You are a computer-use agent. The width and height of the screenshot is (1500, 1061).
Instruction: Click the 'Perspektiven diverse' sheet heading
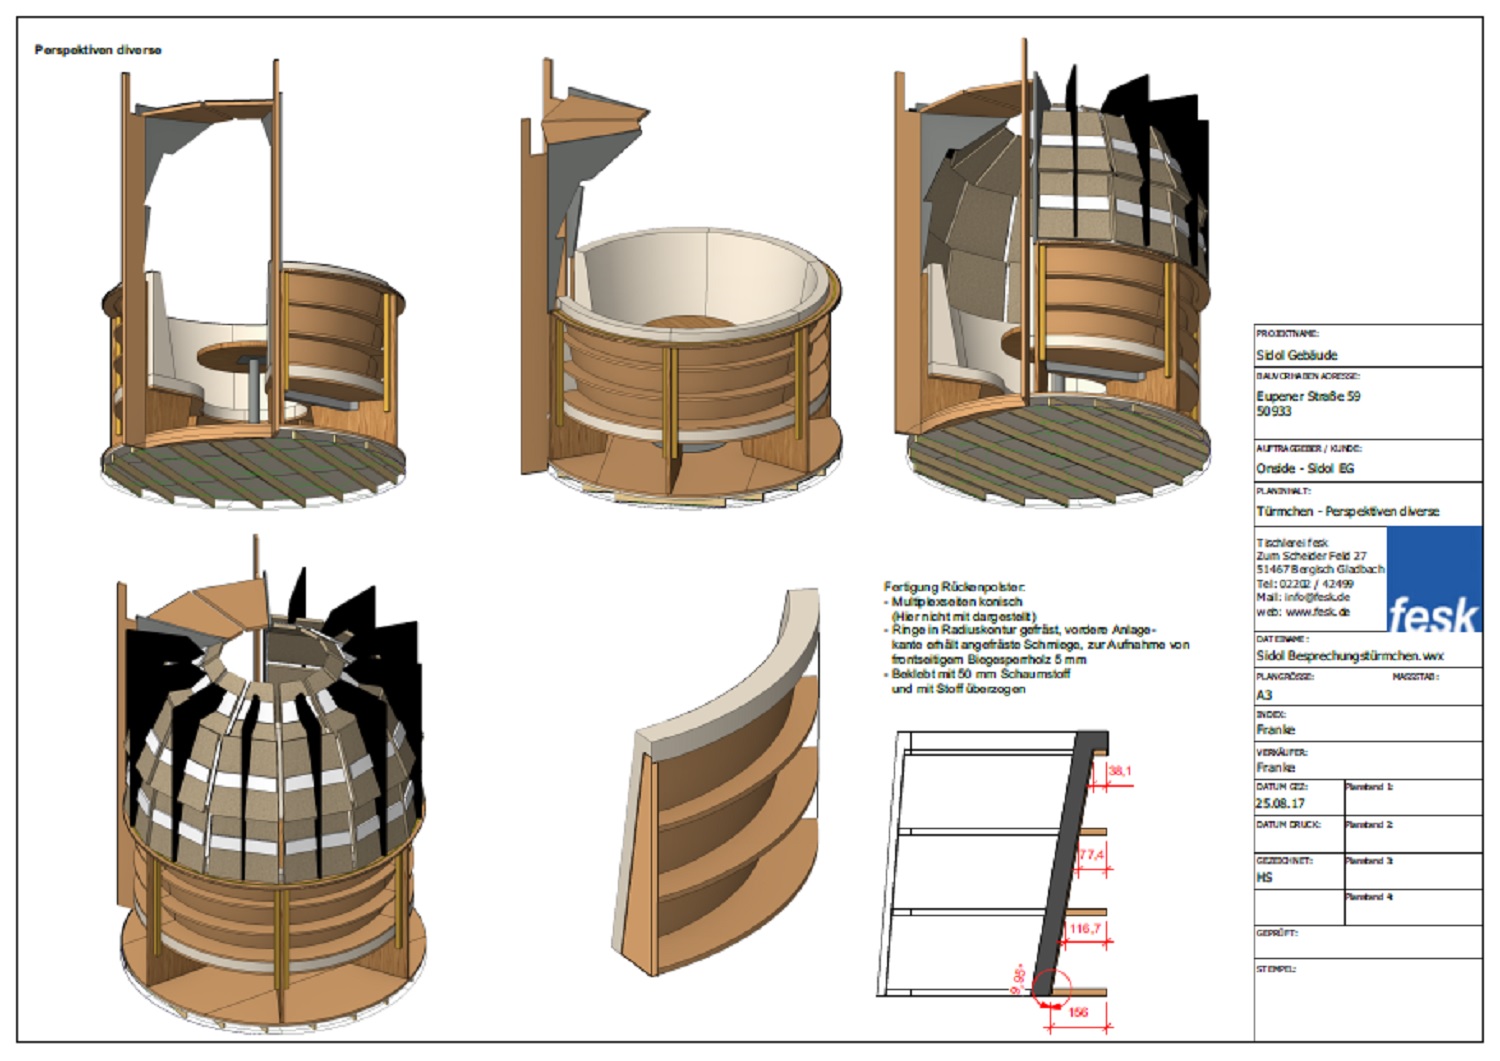click(x=98, y=50)
